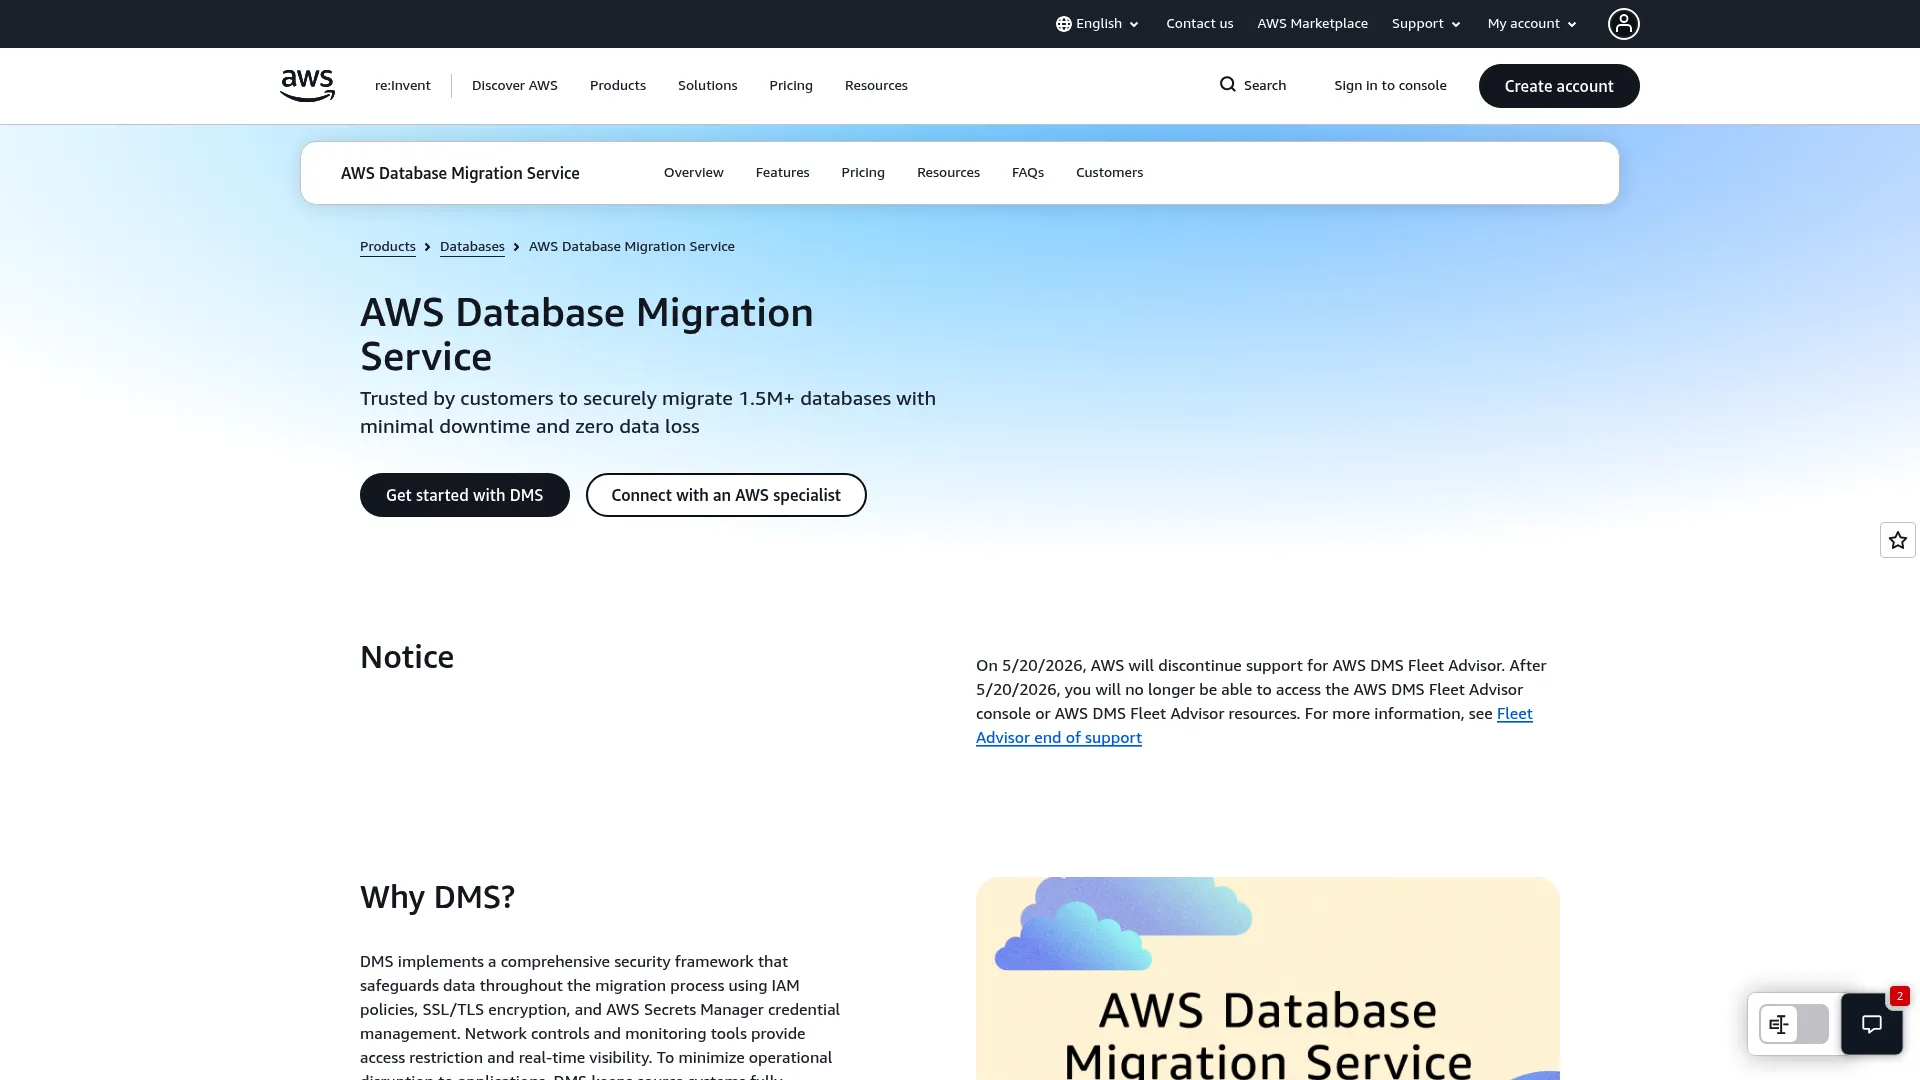Open the Discover AWS menu
This screenshot has height=1080, width=1920.
point(514,85)
